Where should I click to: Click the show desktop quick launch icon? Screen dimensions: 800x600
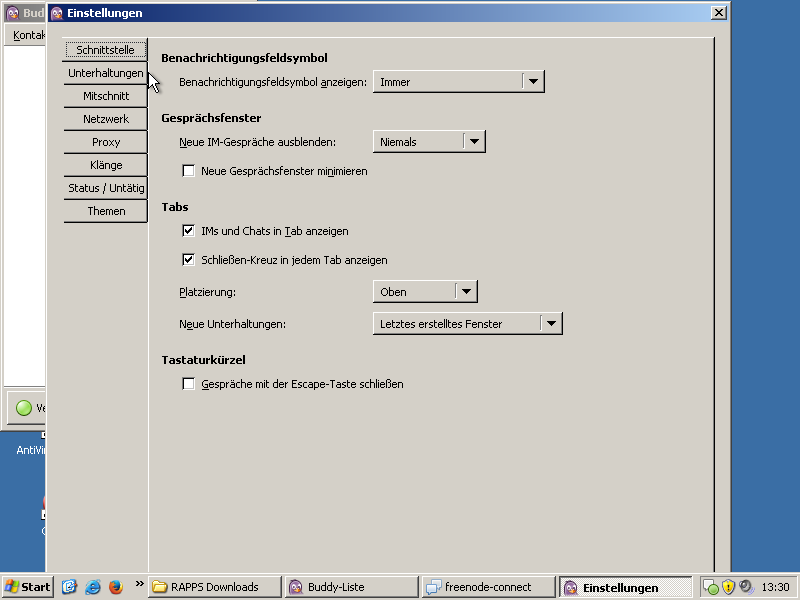[70, 587]
